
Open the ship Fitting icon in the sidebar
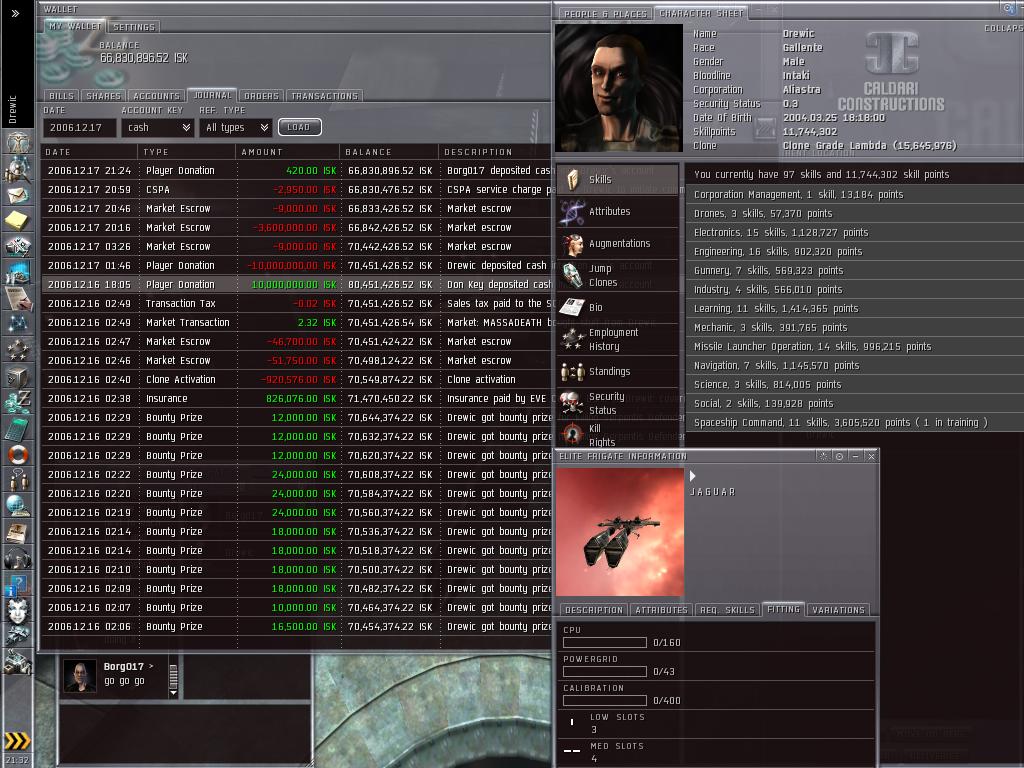(18, 246)
